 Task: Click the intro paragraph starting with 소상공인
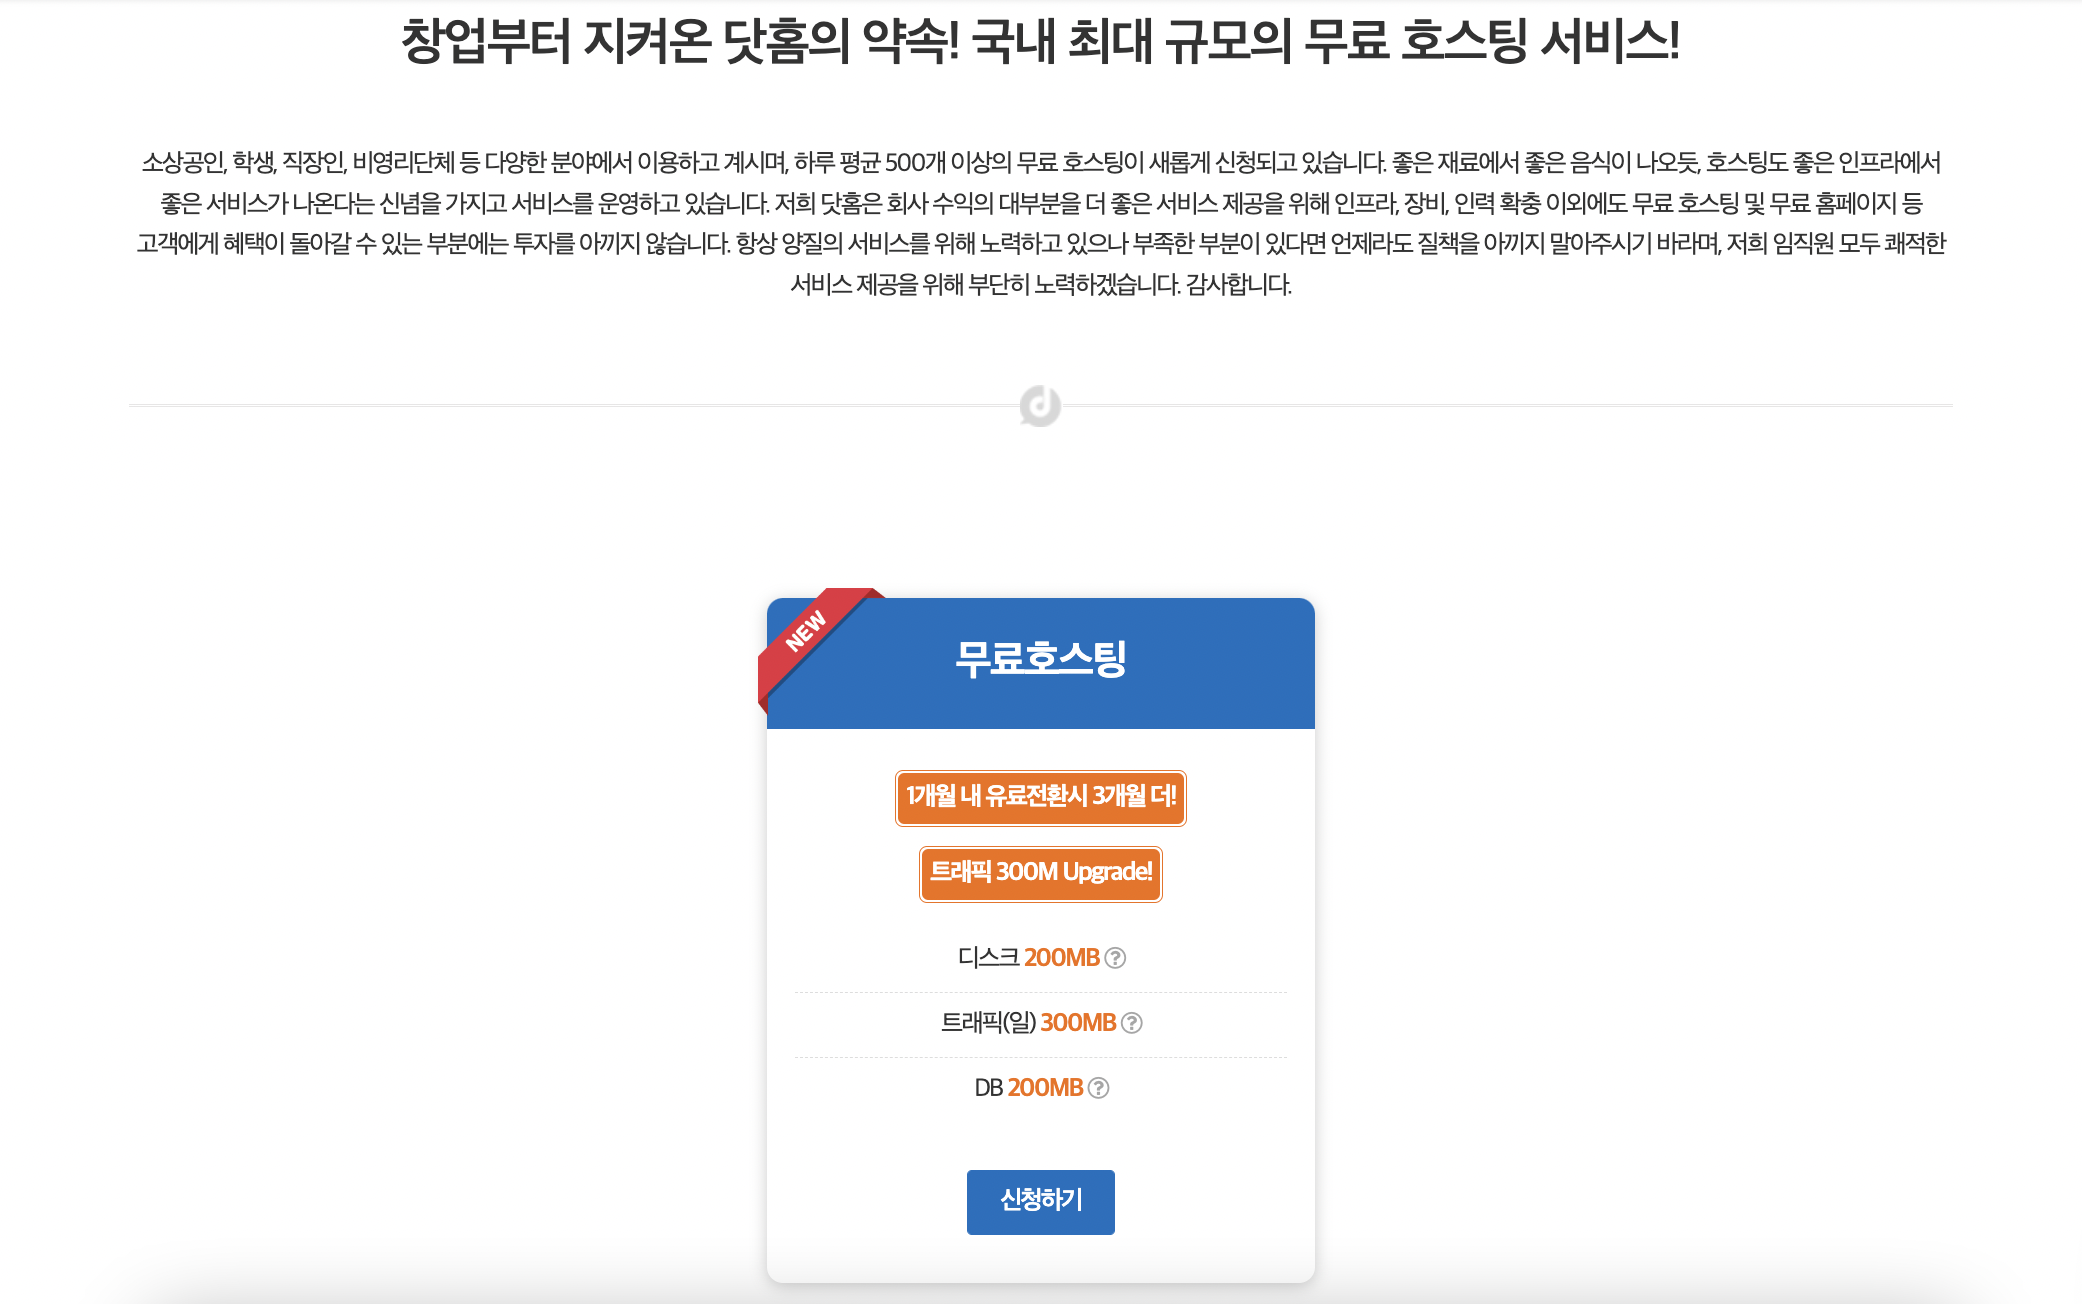coord(1040,223)
